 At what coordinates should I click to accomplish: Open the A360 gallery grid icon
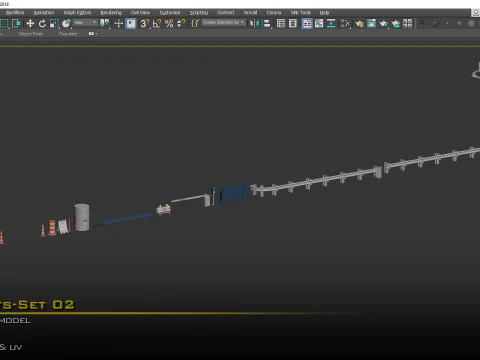pos(407,23)
